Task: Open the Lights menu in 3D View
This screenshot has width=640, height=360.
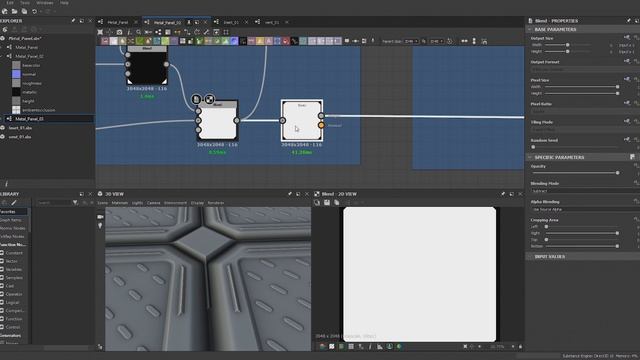Action: coord(137,203)
